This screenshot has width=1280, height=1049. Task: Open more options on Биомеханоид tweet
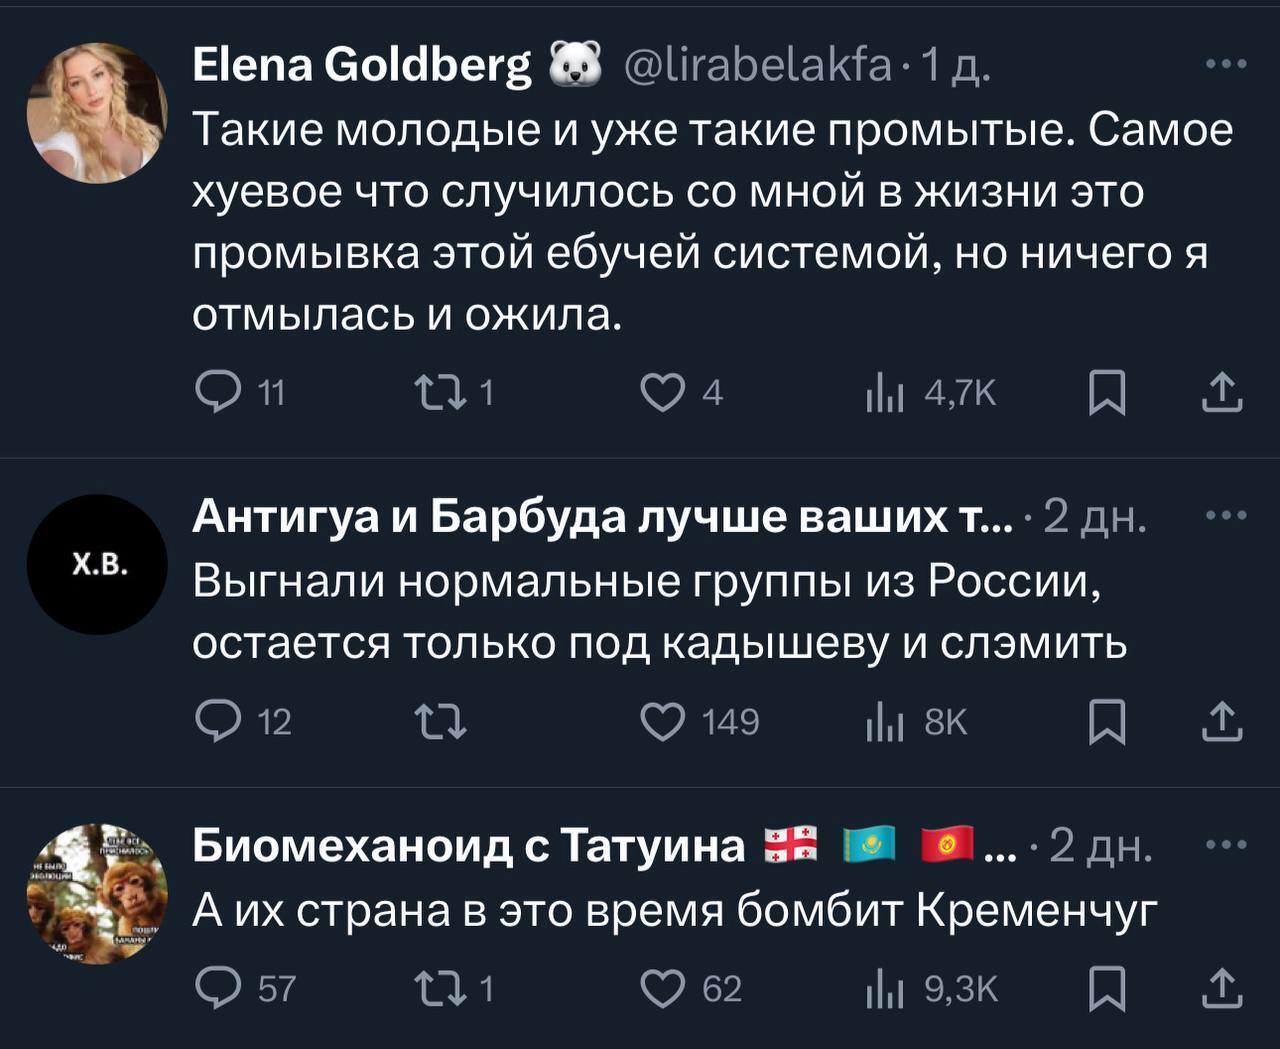click(x=1226, y=845)
